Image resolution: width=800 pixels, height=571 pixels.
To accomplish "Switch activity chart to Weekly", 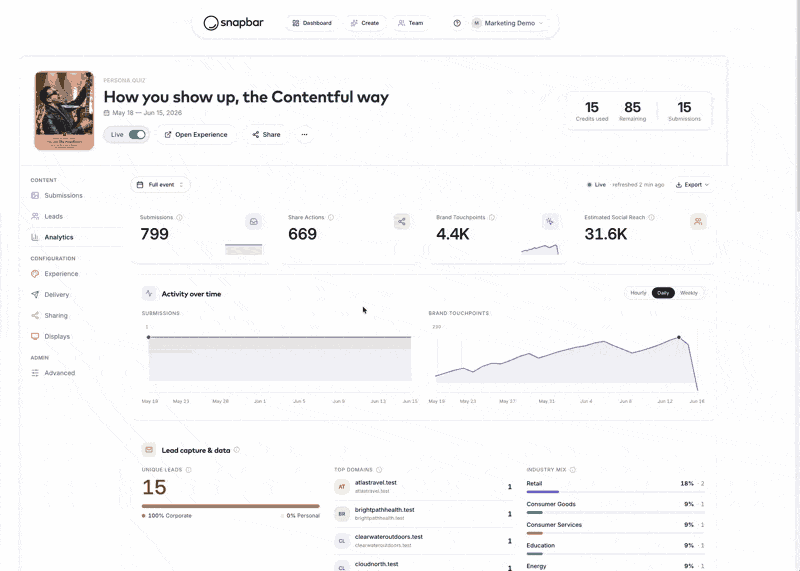I will [689, 293].
